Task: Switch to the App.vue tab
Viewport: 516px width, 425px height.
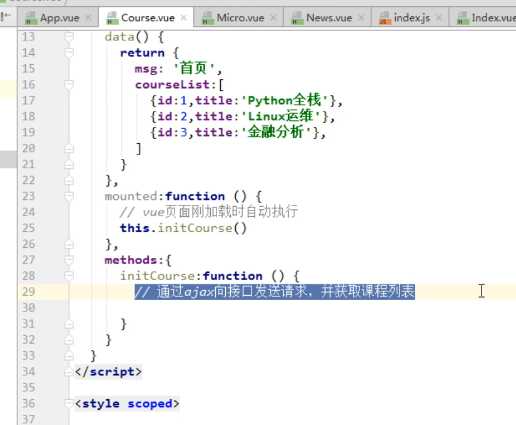Action: [59, 18]
